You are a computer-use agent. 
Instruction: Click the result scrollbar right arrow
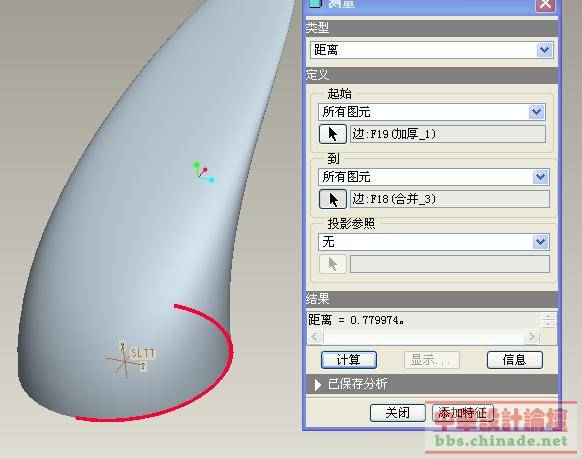click(531, 337)
